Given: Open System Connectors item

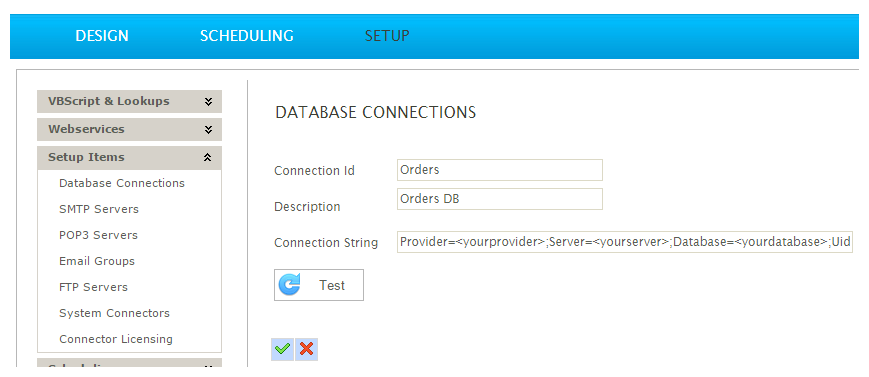Looking at the screenshot, I should (x=114, y=313).
